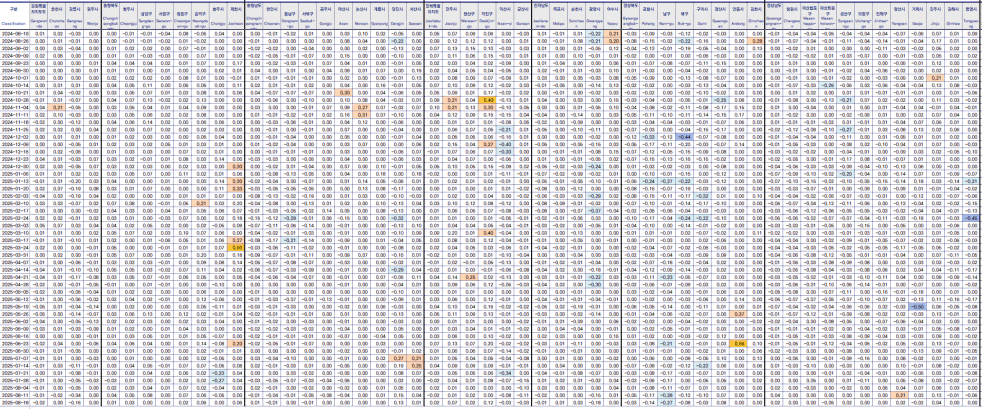
Task: Select the Jecheon column header
Action: (235, 16)
